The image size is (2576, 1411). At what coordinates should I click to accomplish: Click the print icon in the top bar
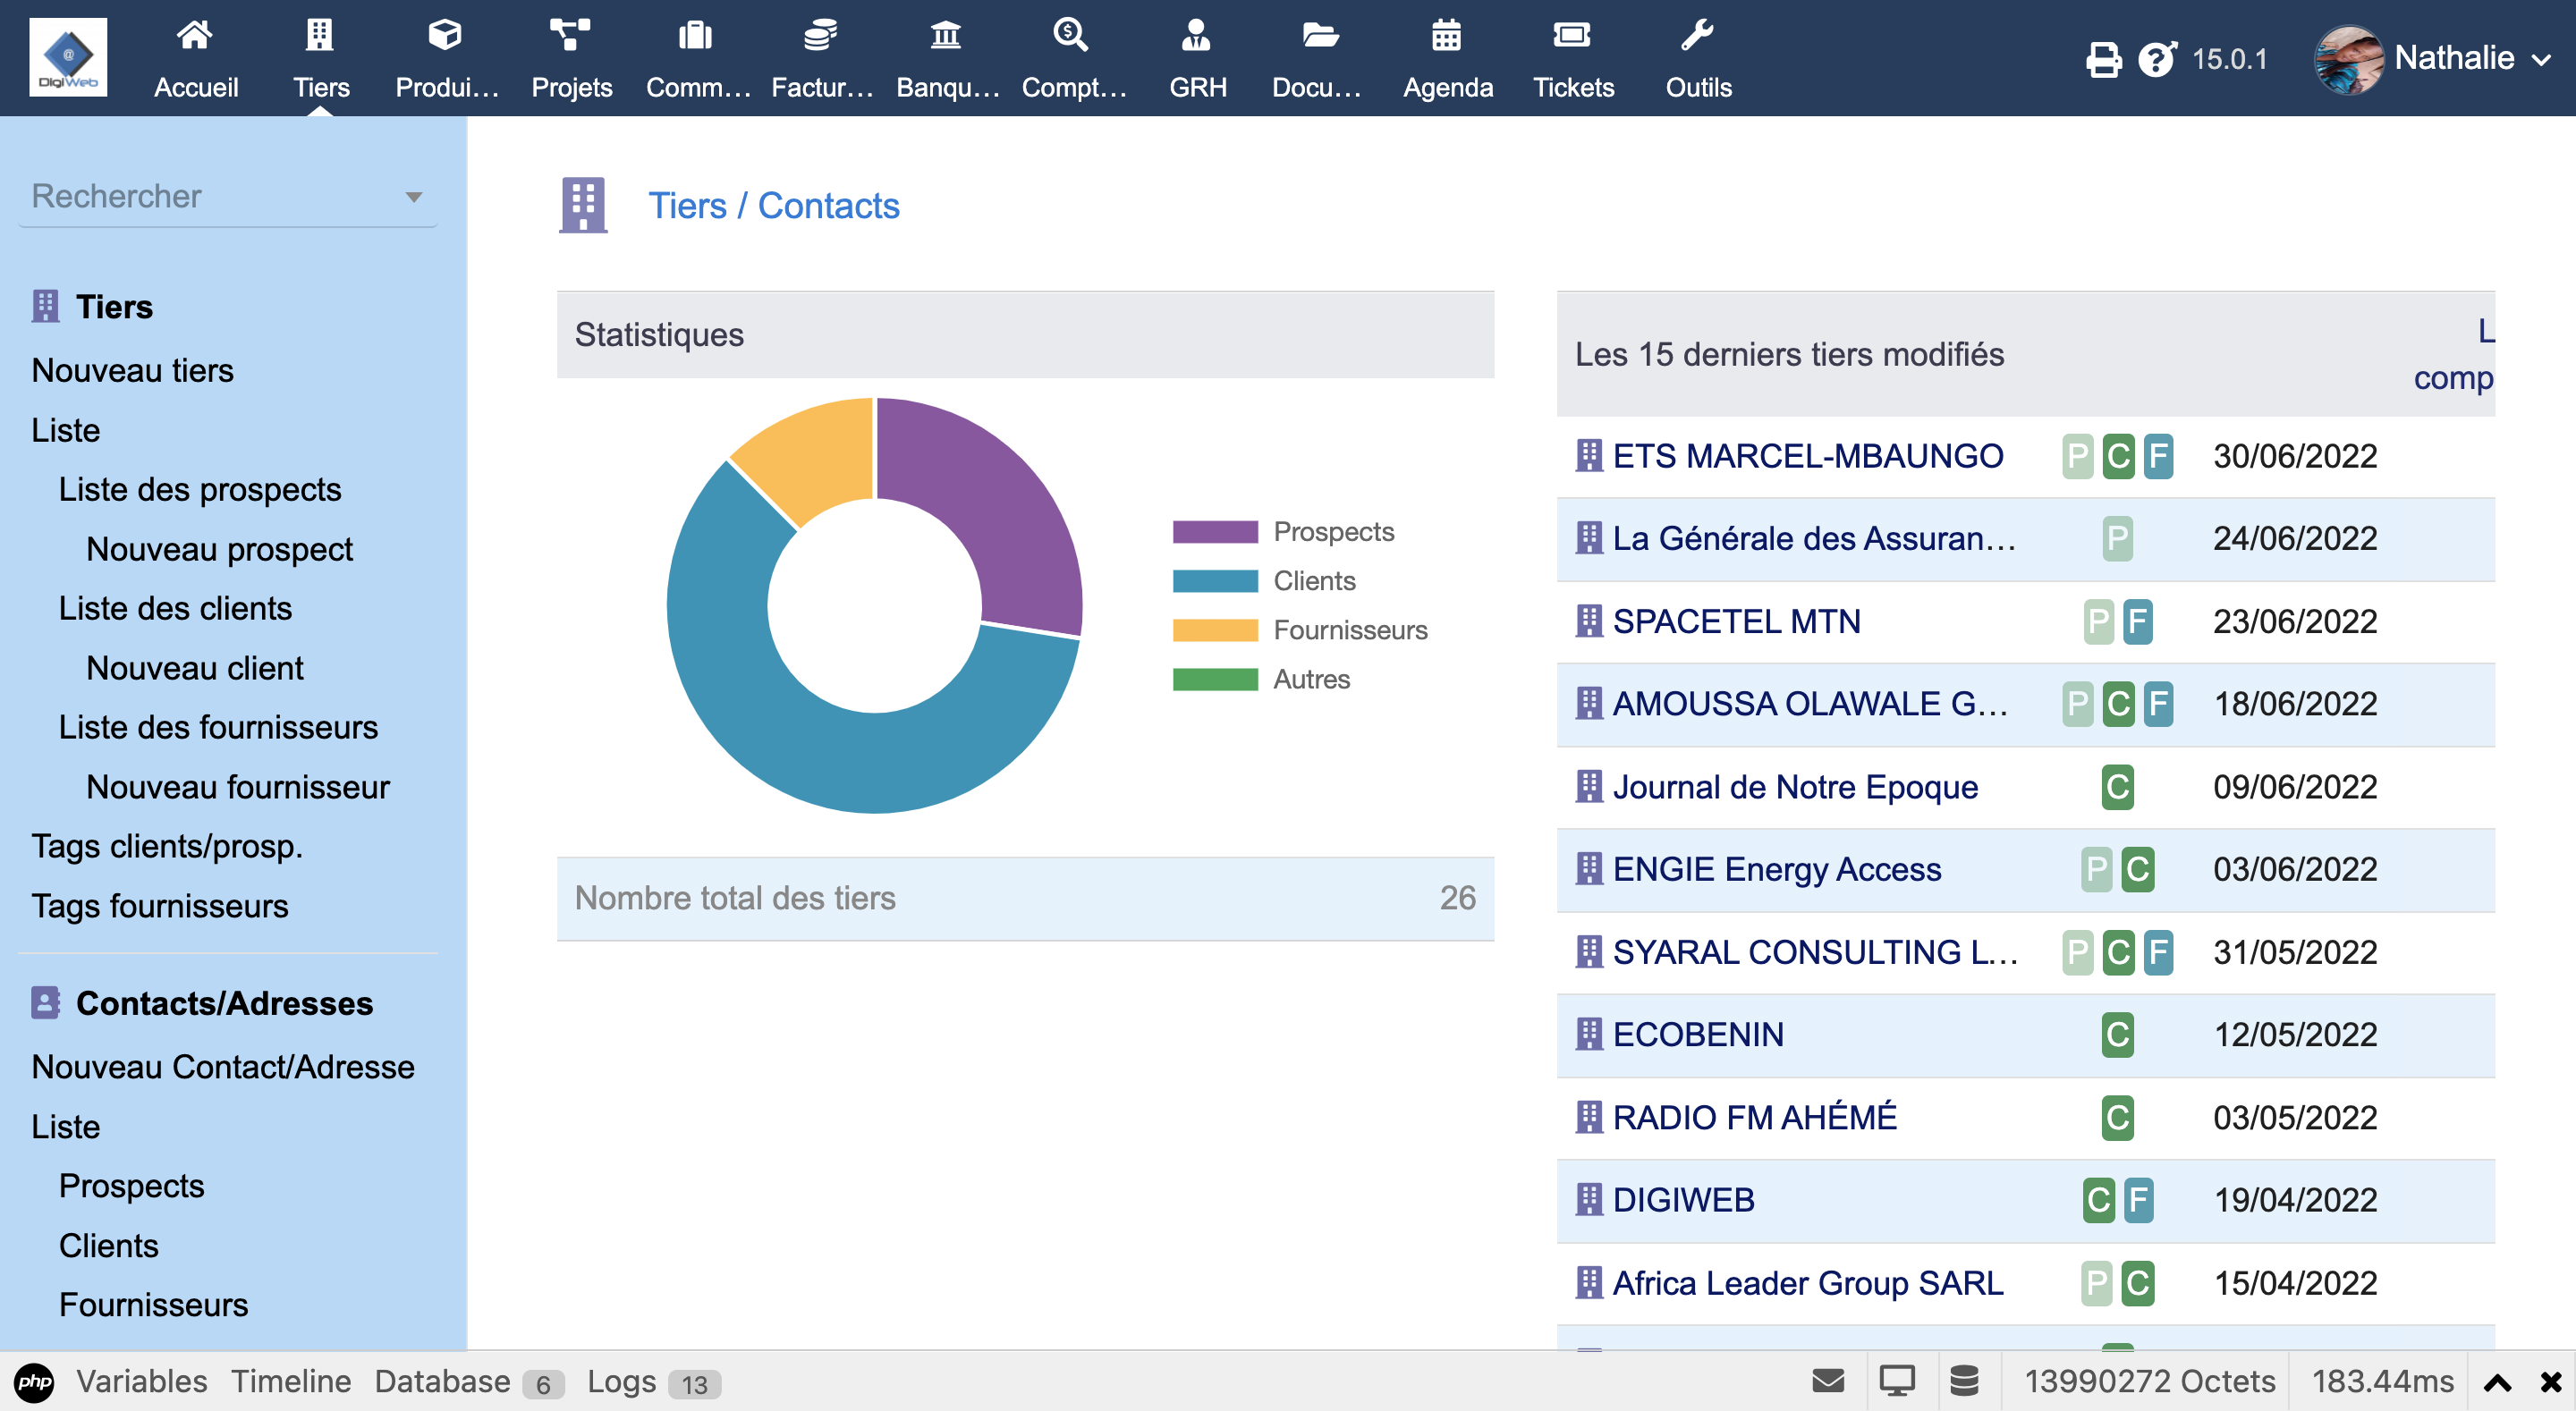[x=2103, y=59]
